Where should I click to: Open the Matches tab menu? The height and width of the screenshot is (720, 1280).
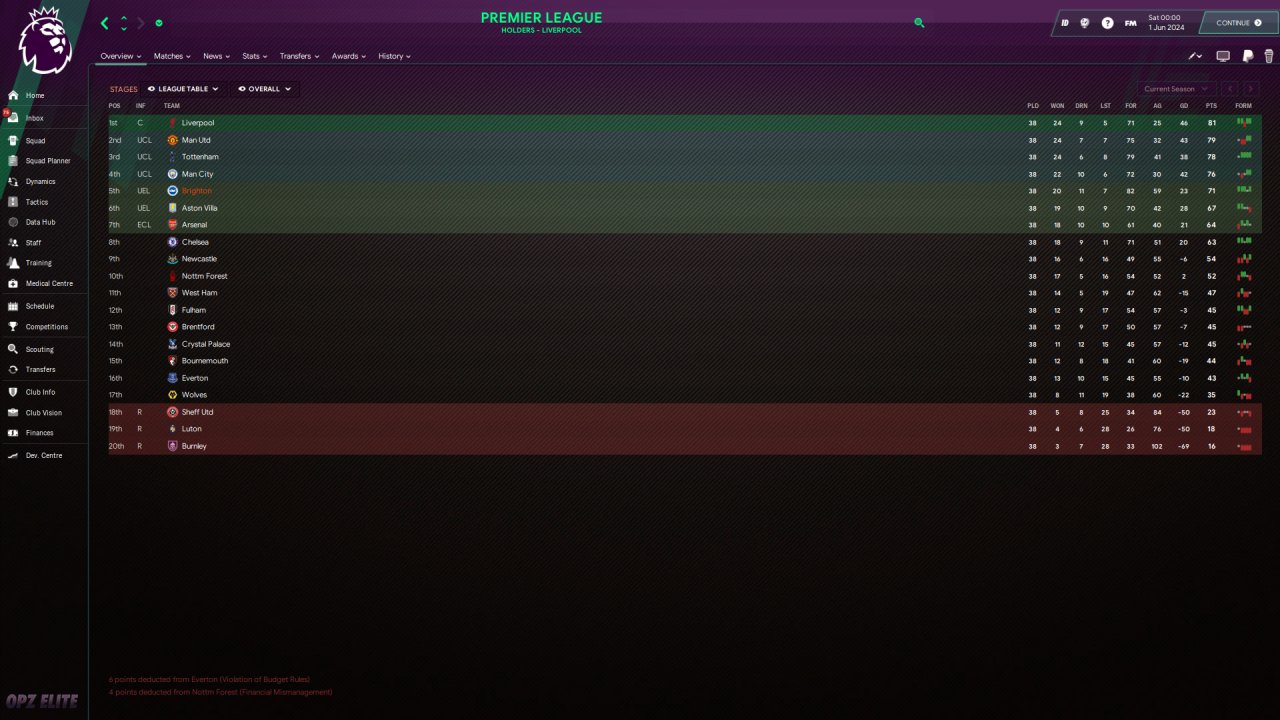tap(172, 56)
